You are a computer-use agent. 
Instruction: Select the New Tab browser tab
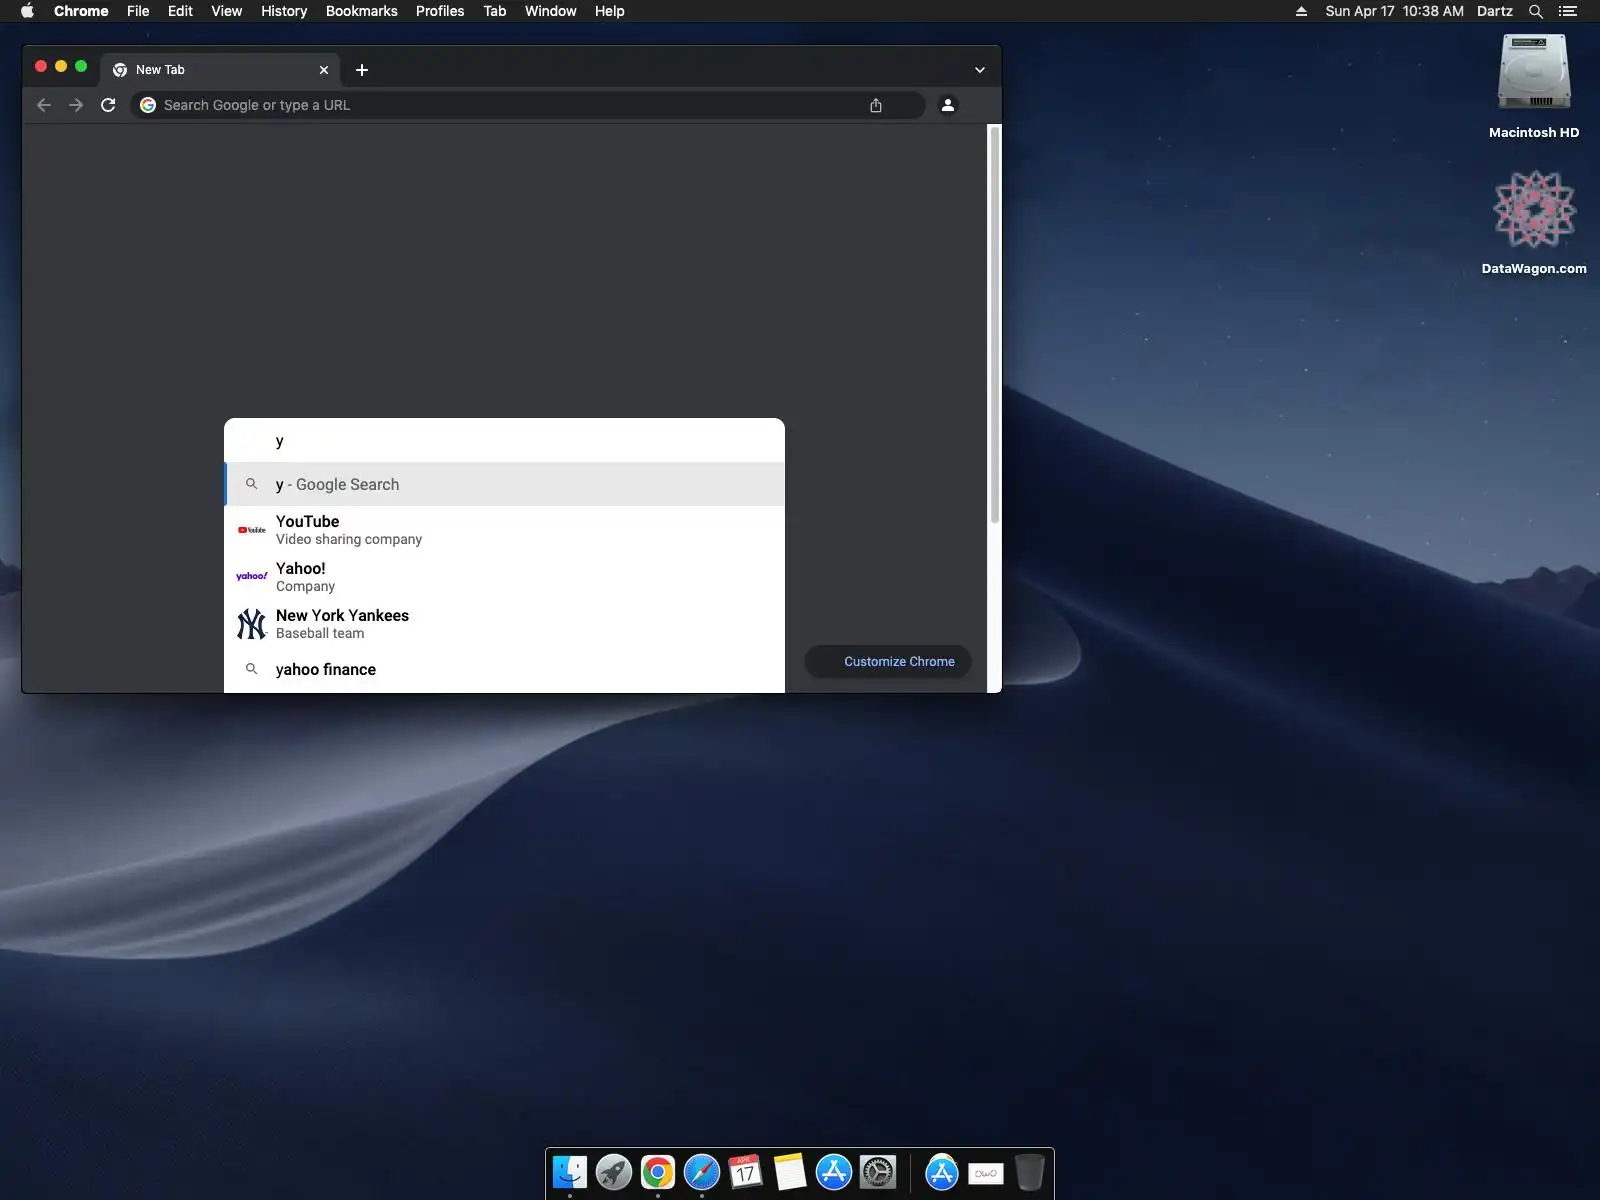220,70
